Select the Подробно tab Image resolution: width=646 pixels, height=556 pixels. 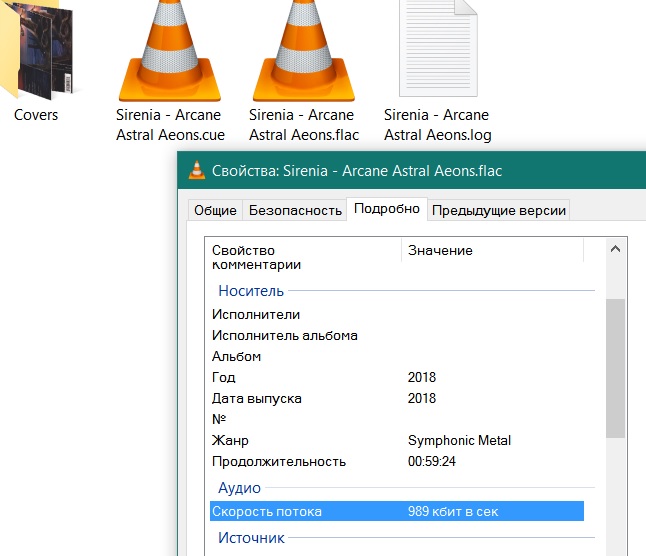(386, 209)
